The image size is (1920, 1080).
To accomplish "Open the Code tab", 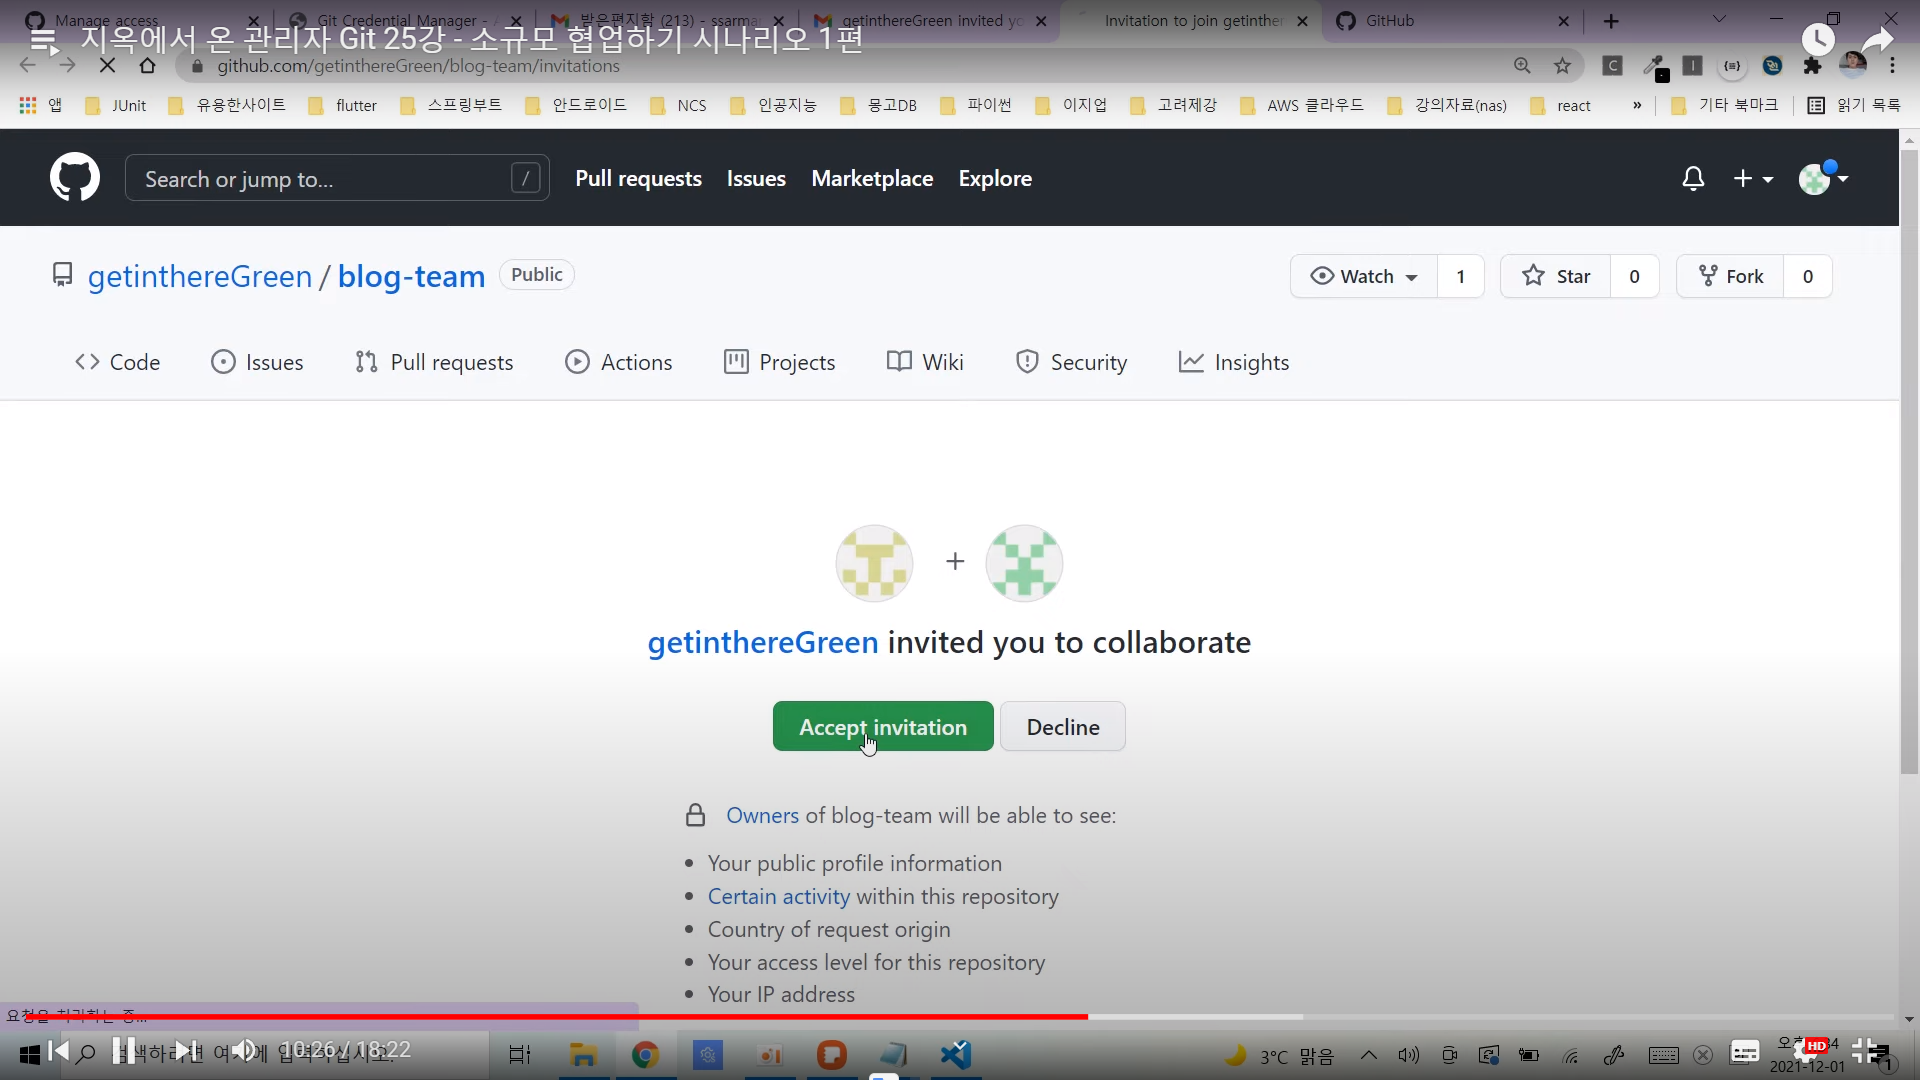I will (x=118, y=362).
